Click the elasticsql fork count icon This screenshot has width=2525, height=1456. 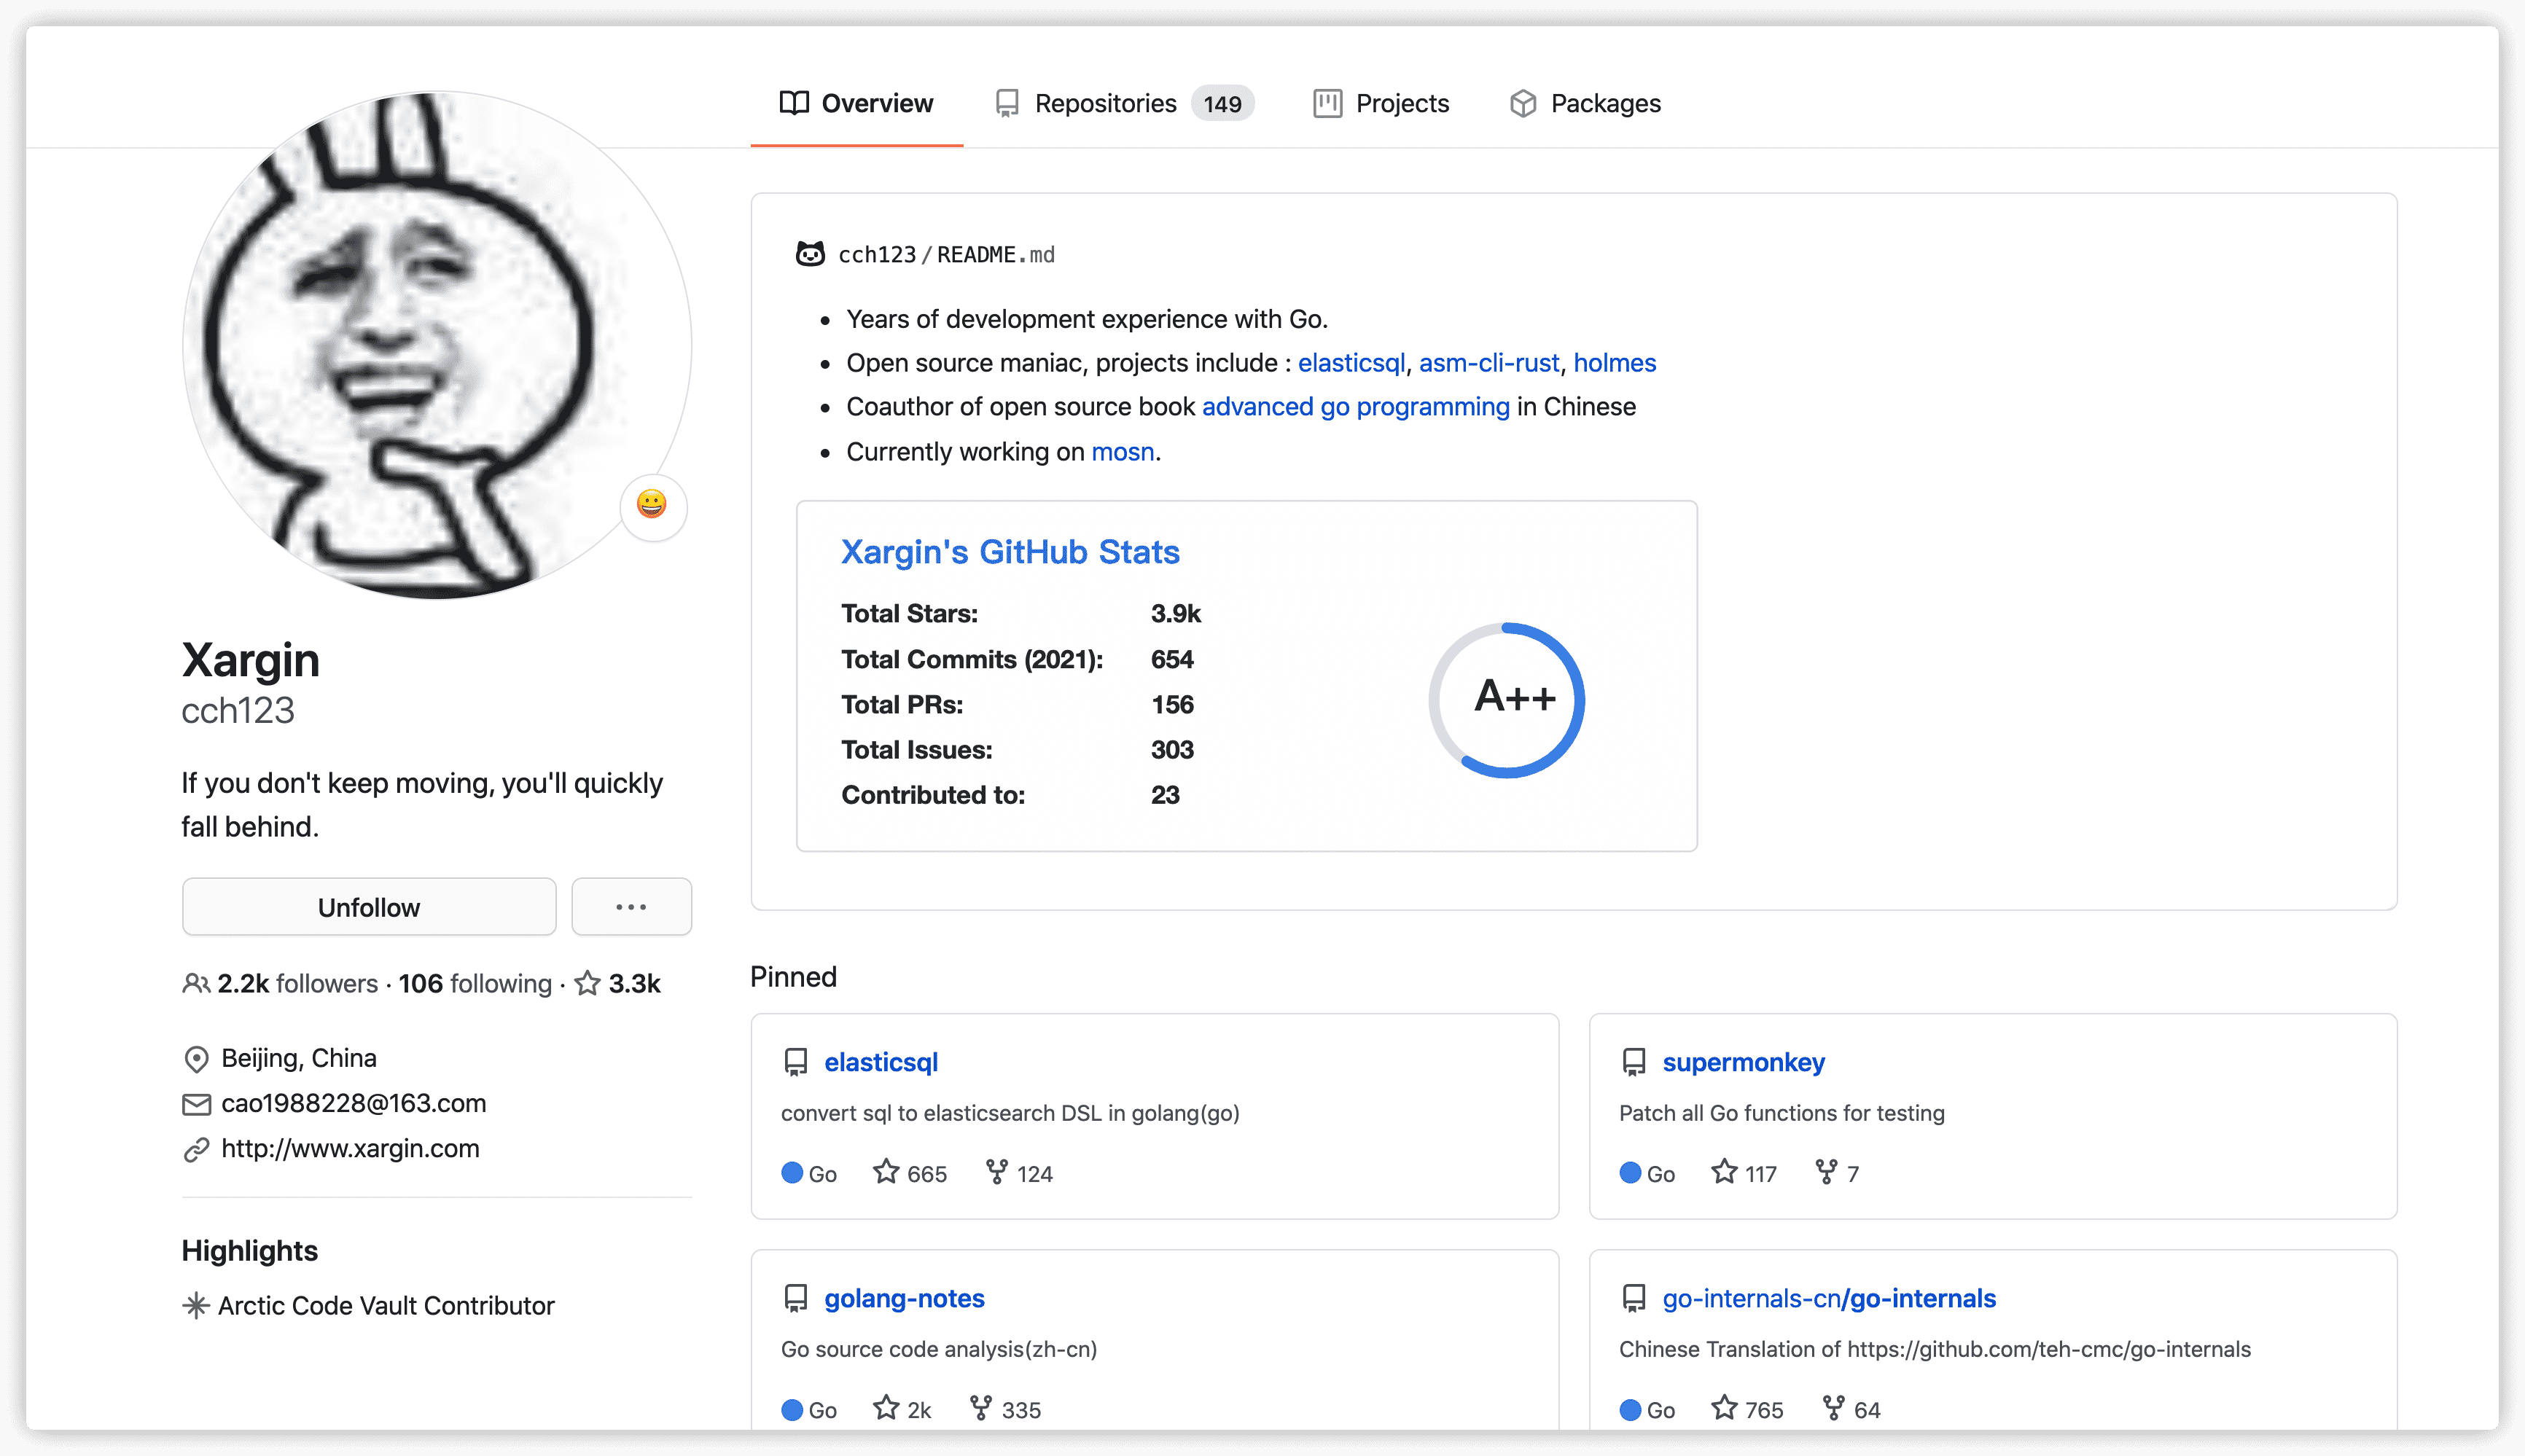[996, 1172]
